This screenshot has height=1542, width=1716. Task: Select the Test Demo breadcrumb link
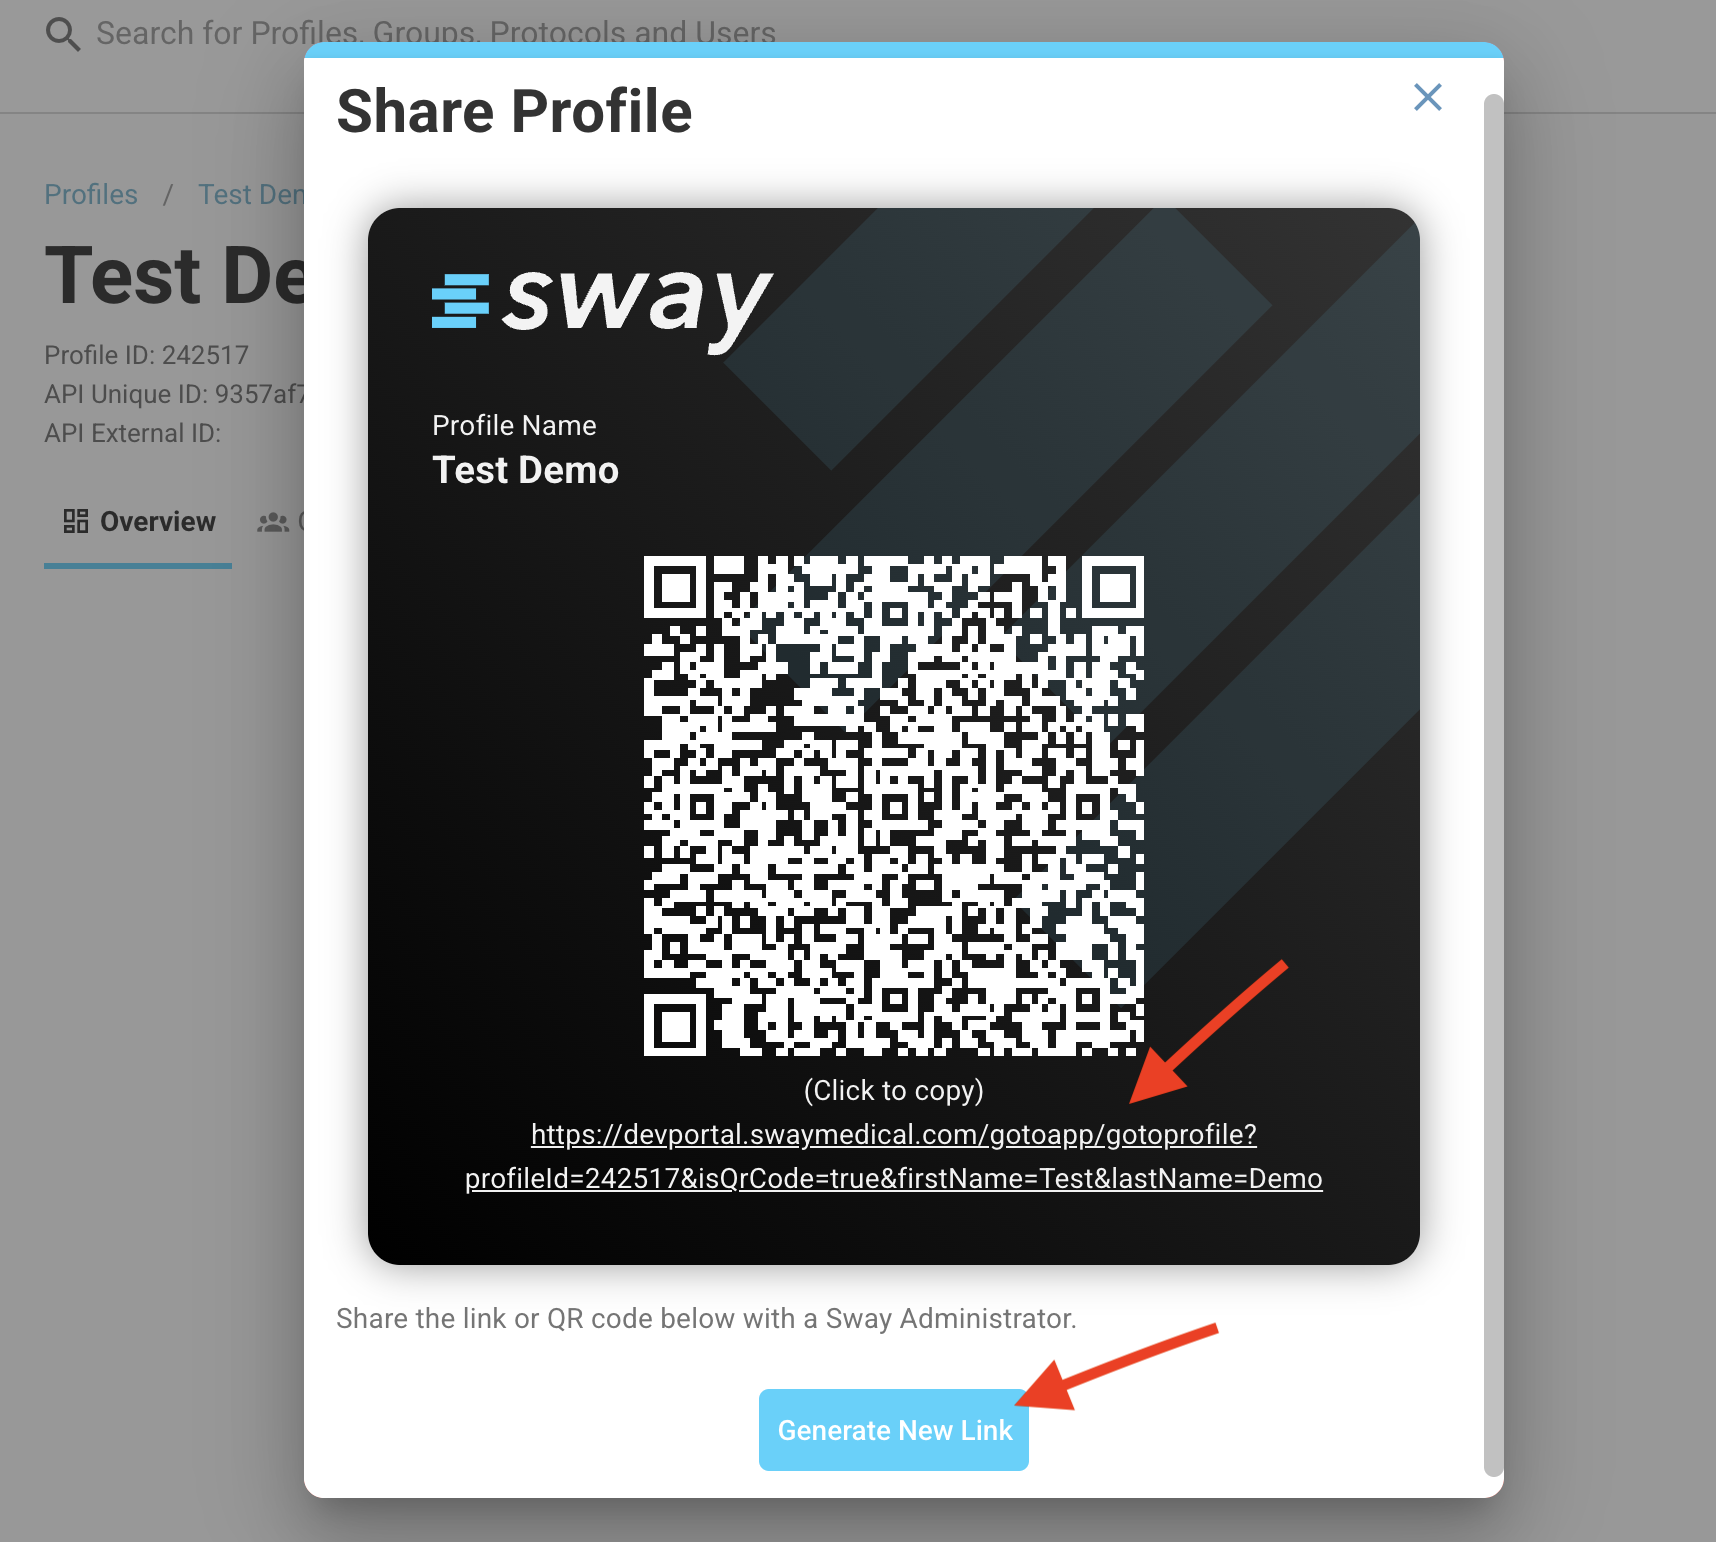[x=251, y=194]
